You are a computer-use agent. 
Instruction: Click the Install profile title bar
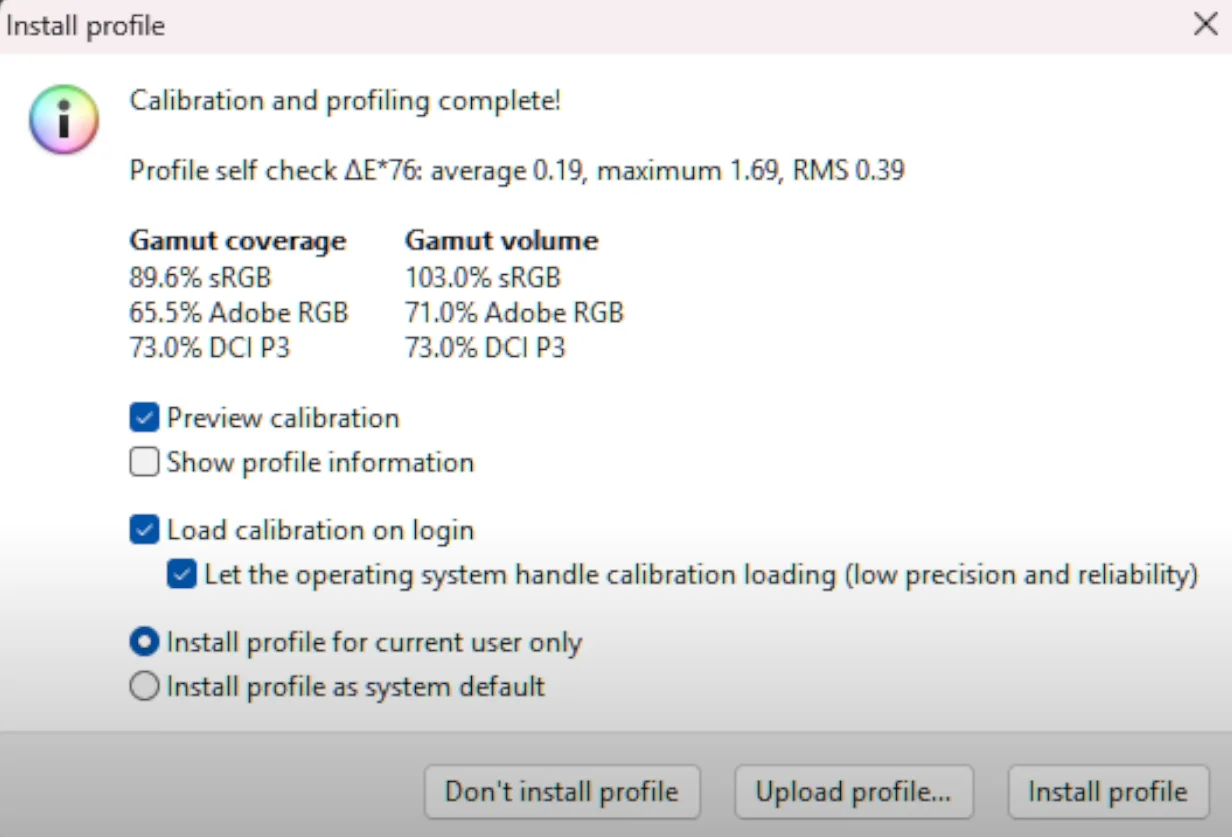86,25
